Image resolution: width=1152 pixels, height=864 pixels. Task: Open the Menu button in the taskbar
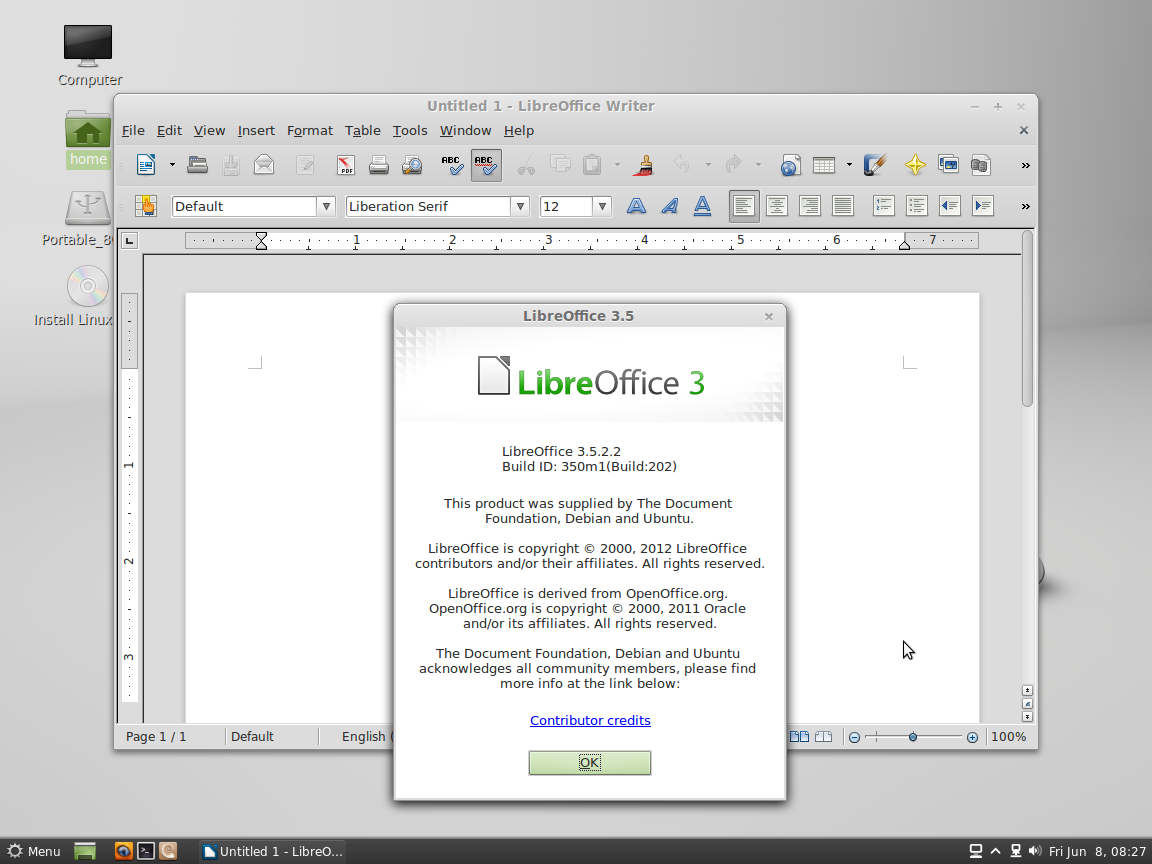pos(34,851)
